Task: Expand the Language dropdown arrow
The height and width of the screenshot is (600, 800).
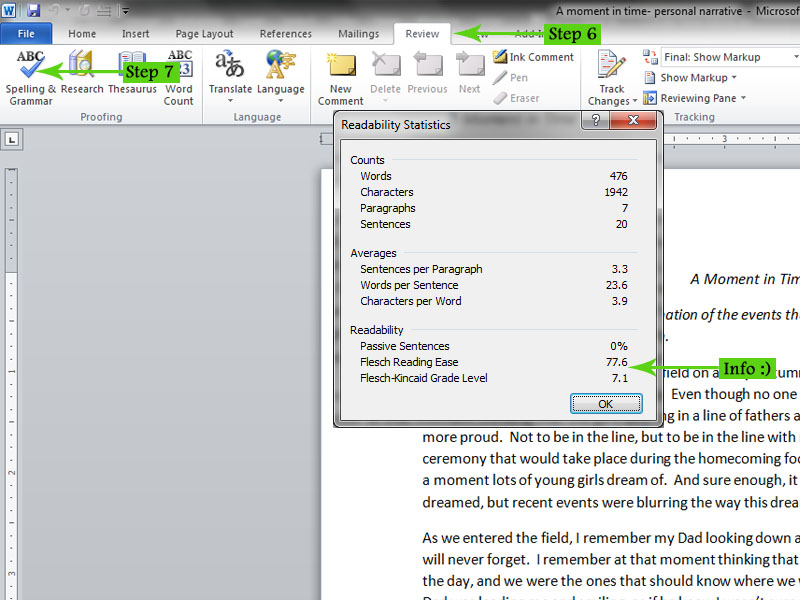Action: (x=281, y=101)
